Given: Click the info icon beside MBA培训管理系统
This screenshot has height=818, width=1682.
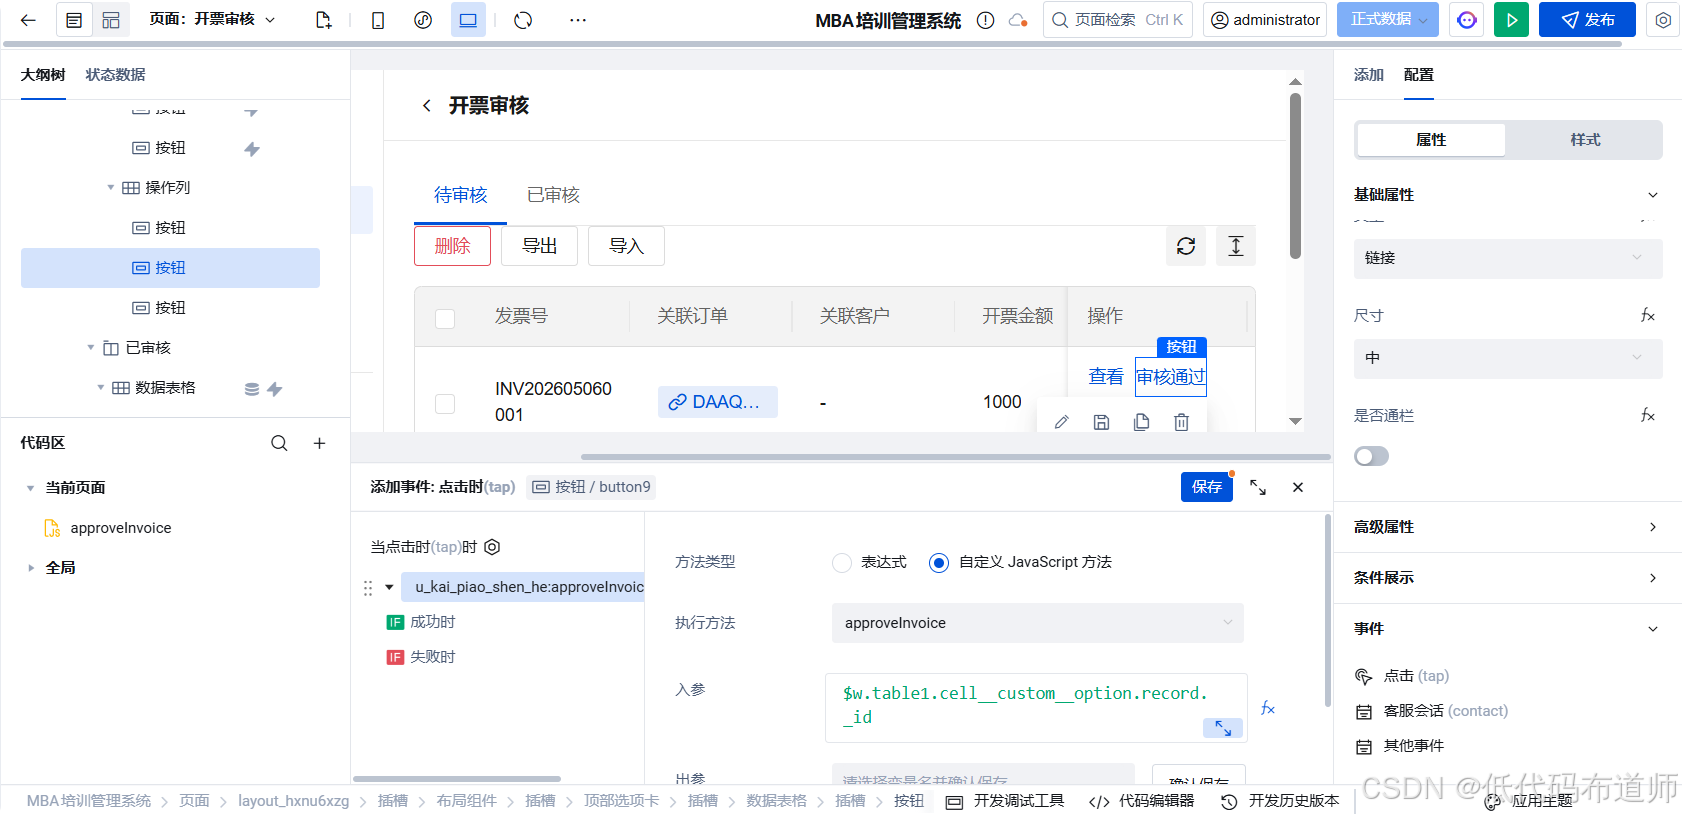Looking at the screenshot, I should (985, 20).
